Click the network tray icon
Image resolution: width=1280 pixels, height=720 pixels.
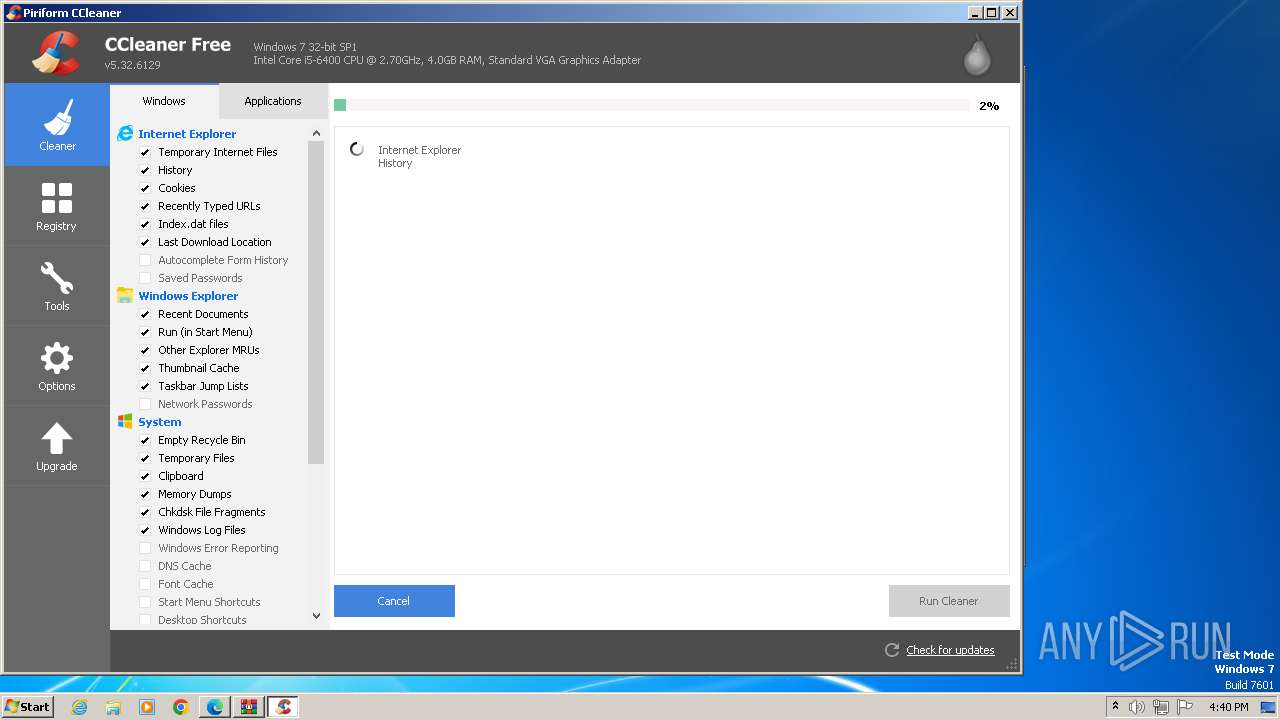click(1161, 707)
